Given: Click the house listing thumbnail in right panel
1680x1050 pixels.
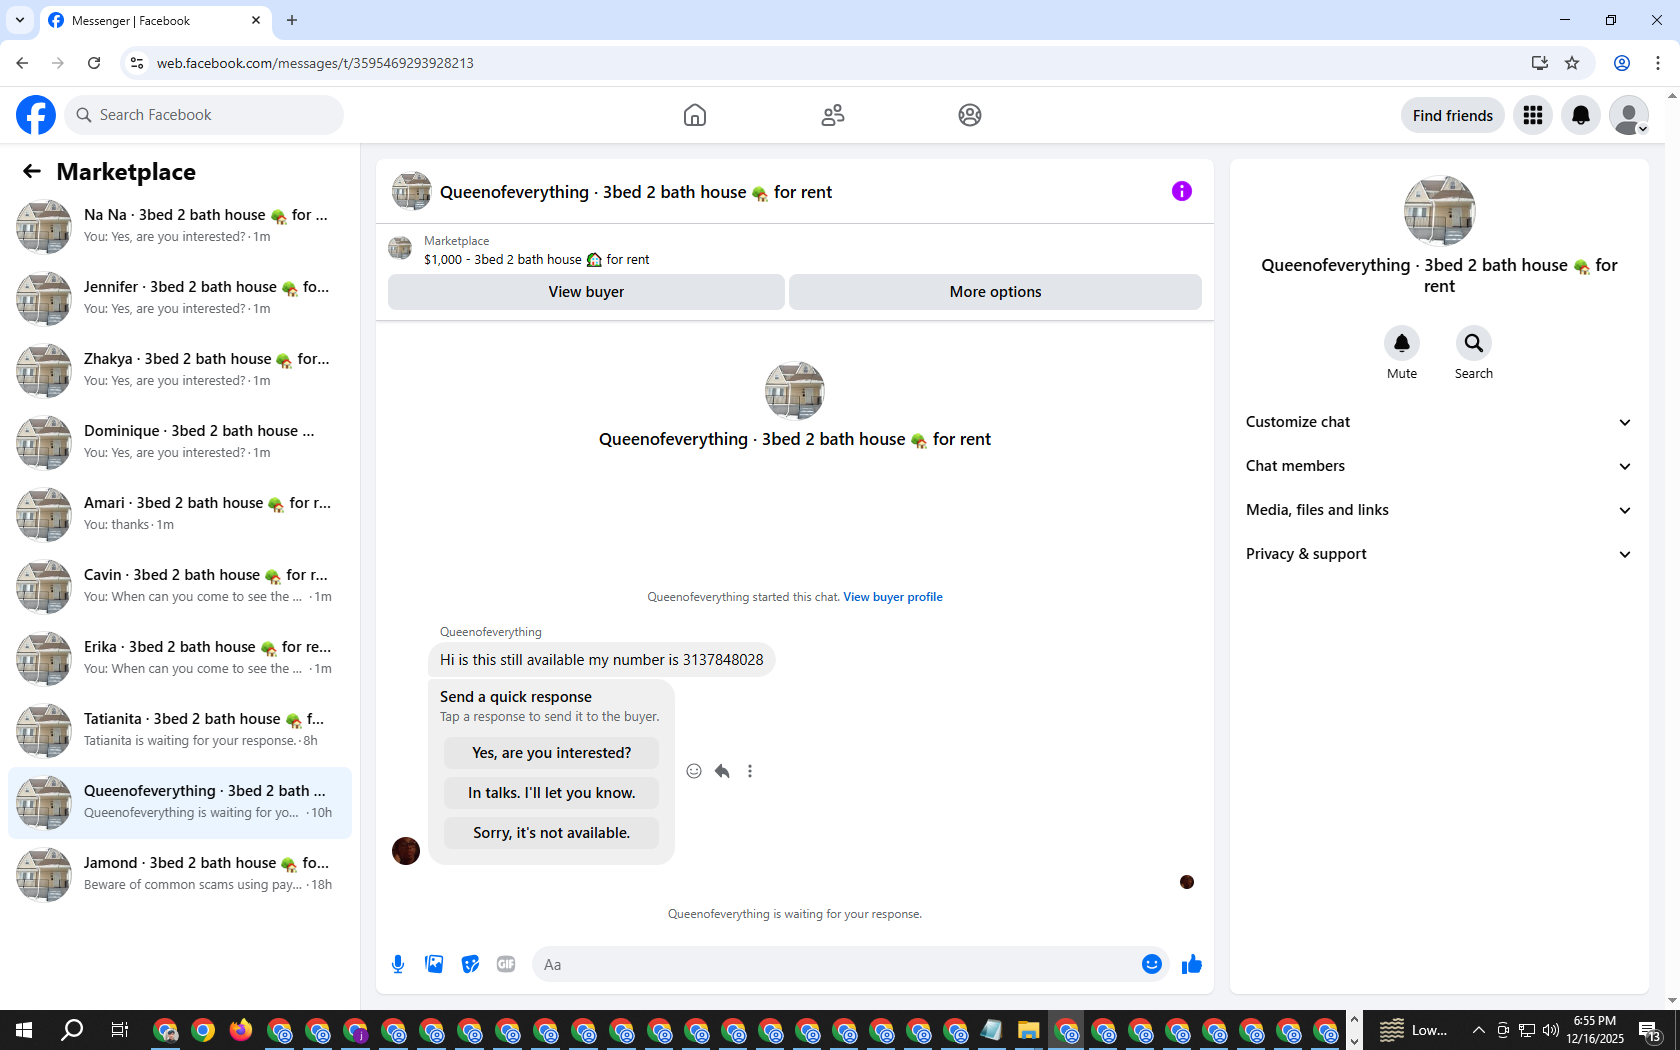Looking at the screenshot, I should (1439, 211).
